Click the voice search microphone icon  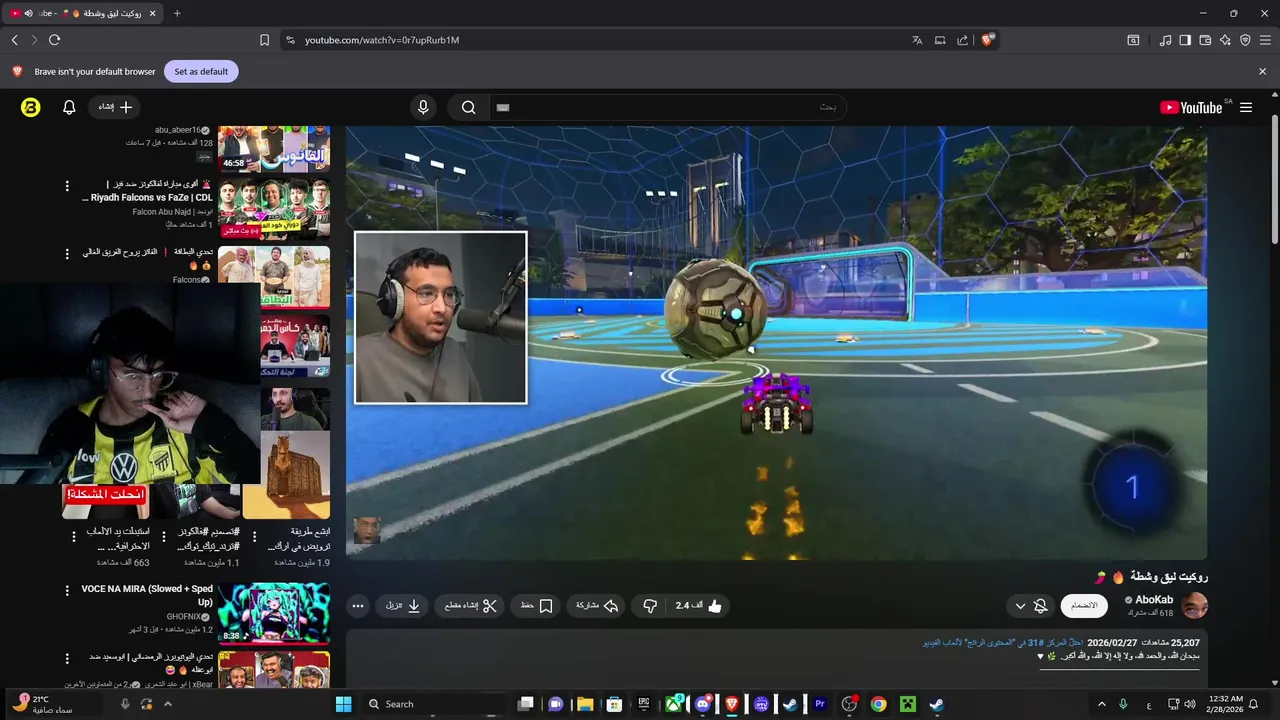coord(424,107)
